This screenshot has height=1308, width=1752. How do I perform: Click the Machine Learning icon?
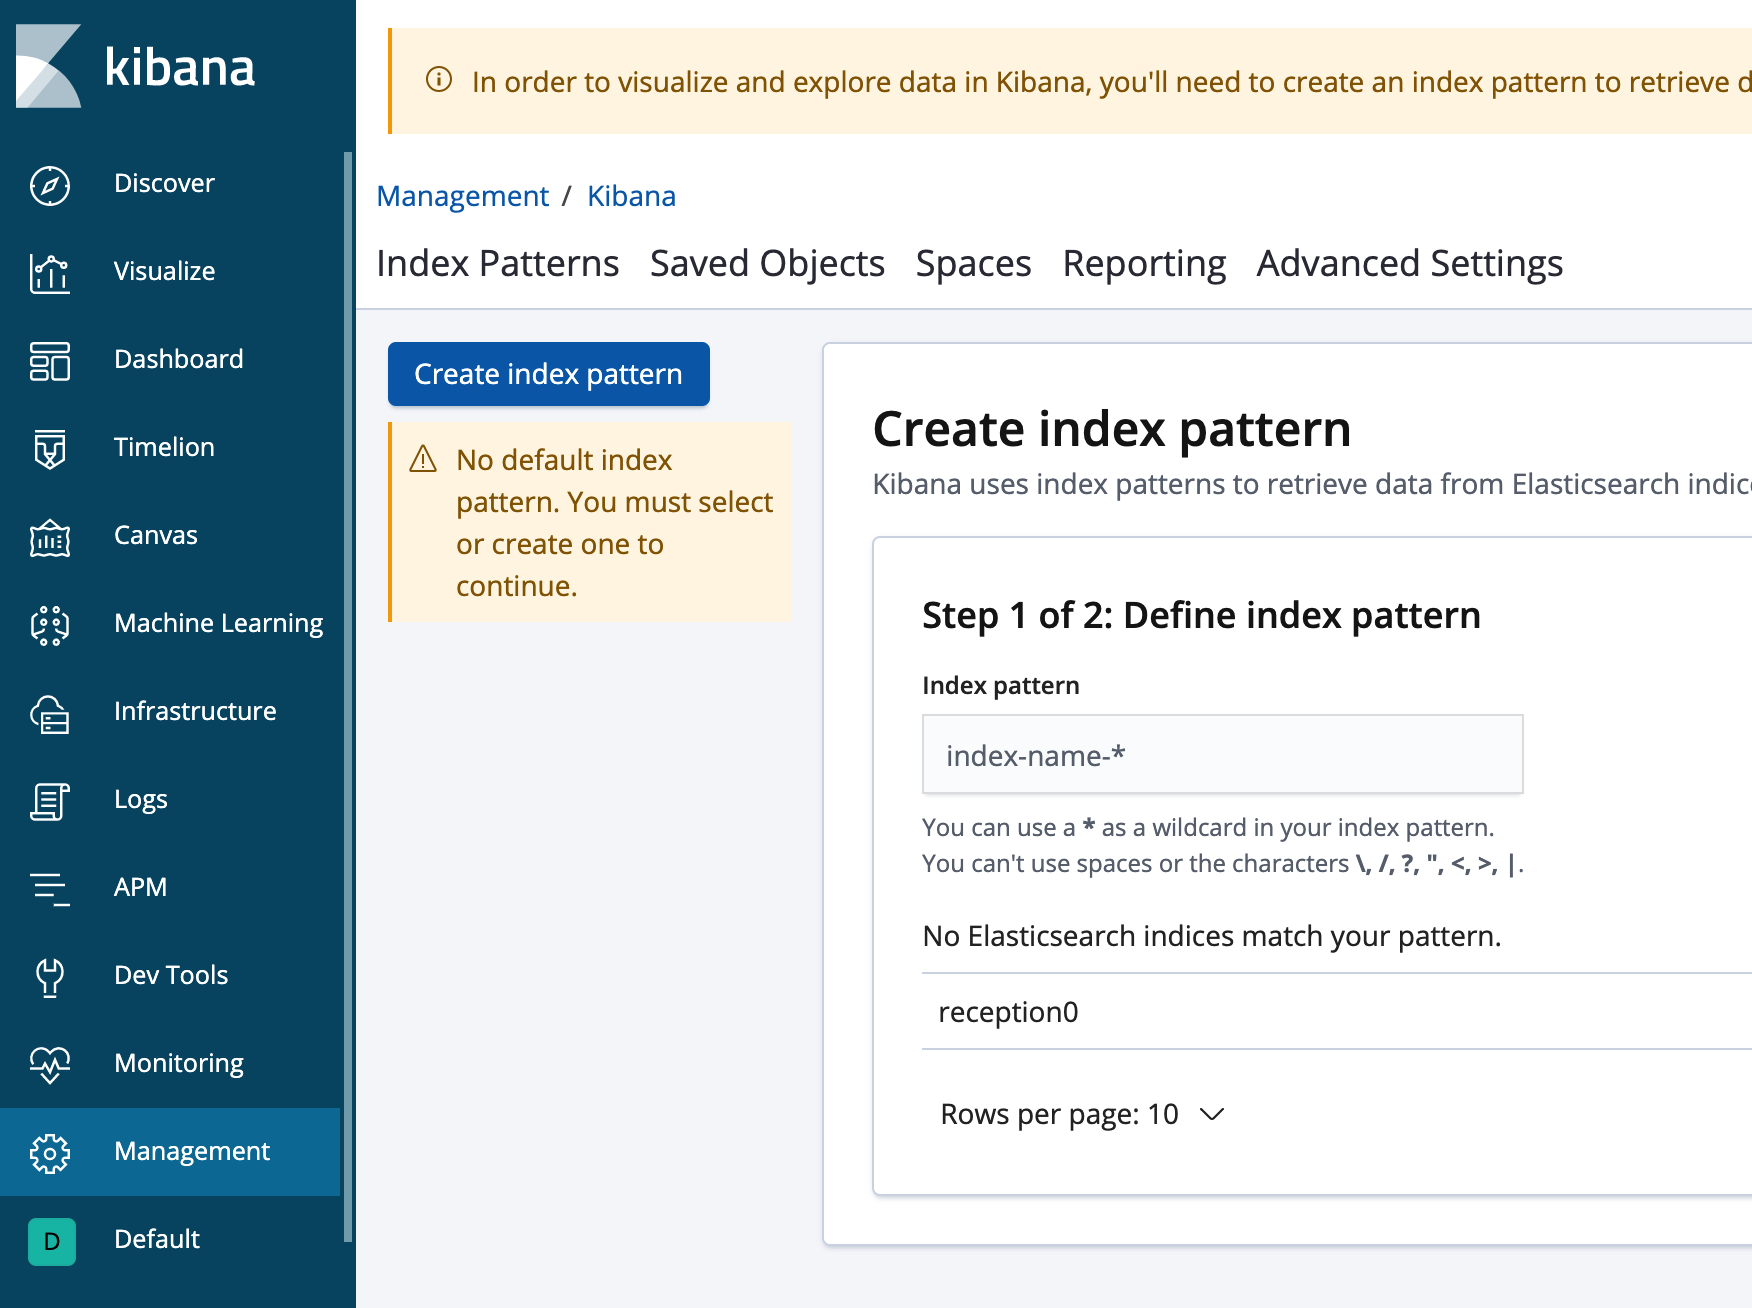[x=50, y=625]
